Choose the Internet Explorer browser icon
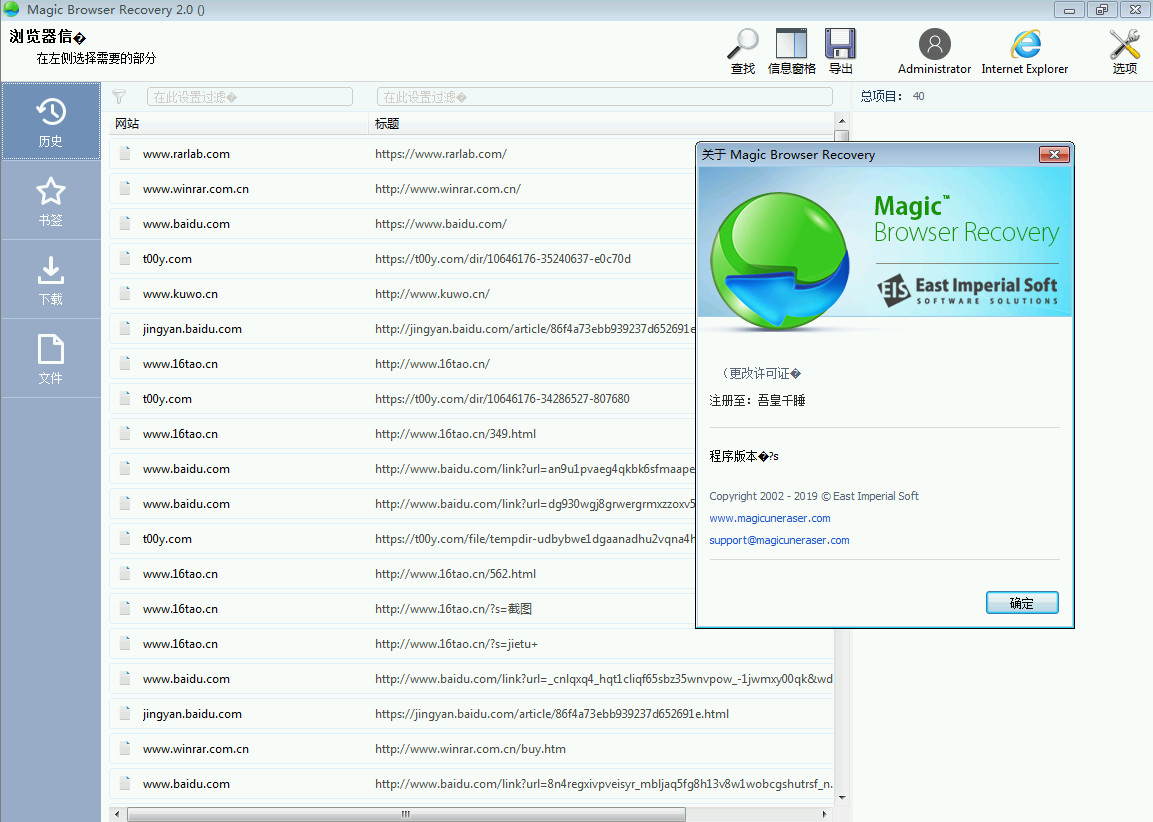1153x822 pixels. (x=1024, y=45)
